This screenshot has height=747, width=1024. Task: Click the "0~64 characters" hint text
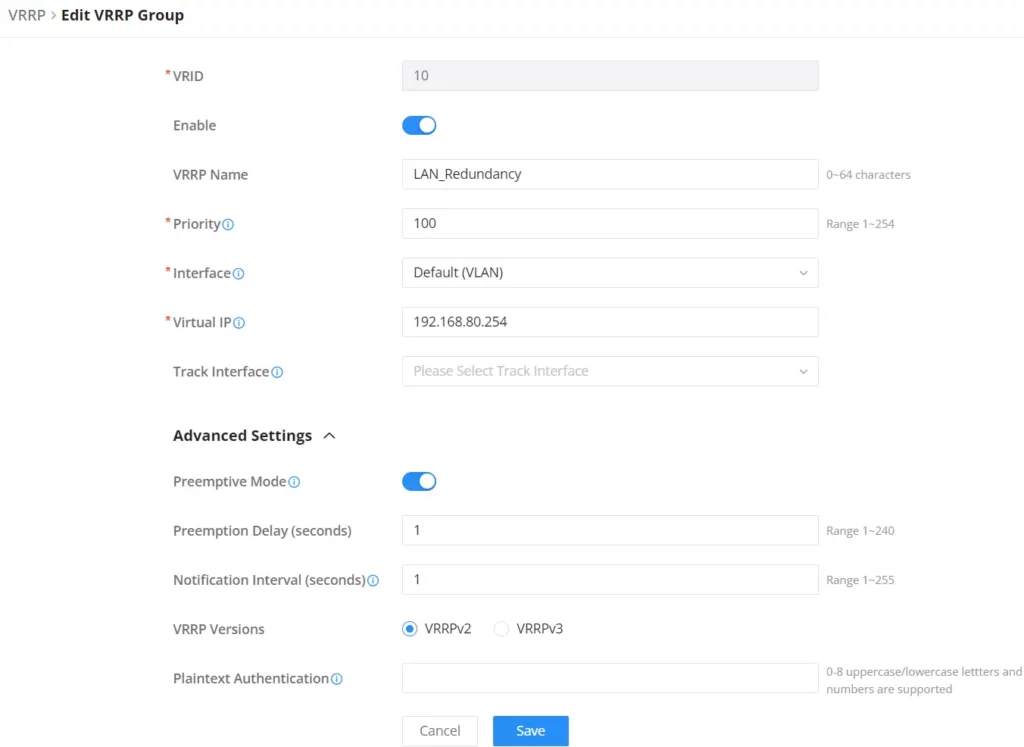pyautogui.click(x=868, y=175)
